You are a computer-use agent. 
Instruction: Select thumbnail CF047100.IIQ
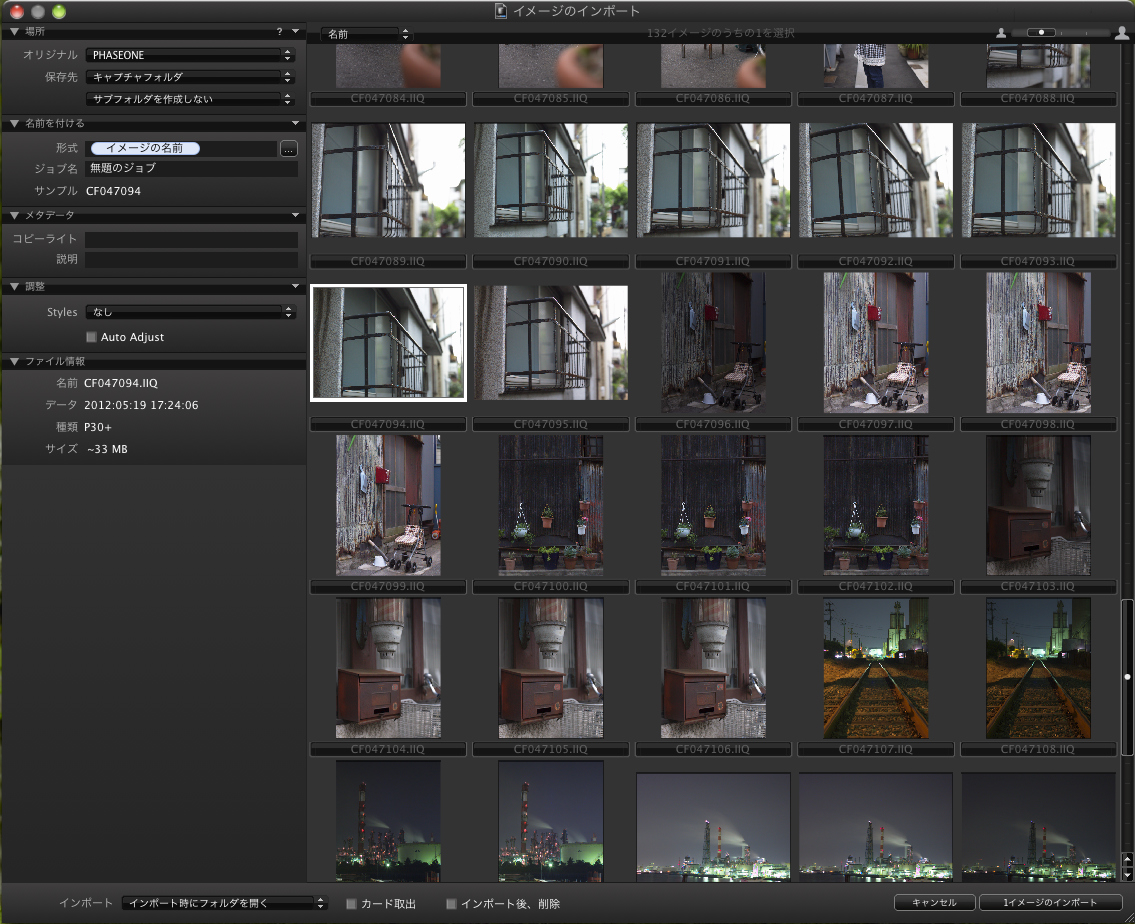click(551, 506)
